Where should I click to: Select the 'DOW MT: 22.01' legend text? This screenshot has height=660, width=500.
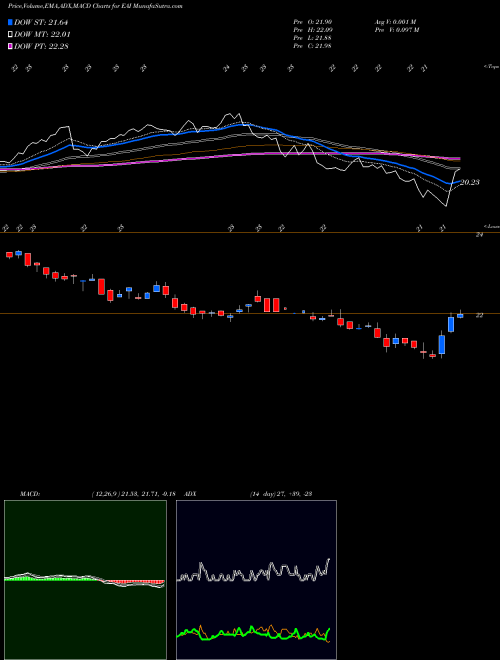click(x=42, y=35)
